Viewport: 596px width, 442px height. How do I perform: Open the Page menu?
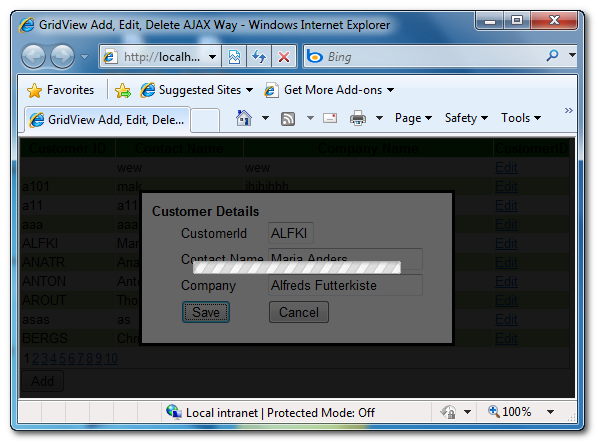pos(413,118)
